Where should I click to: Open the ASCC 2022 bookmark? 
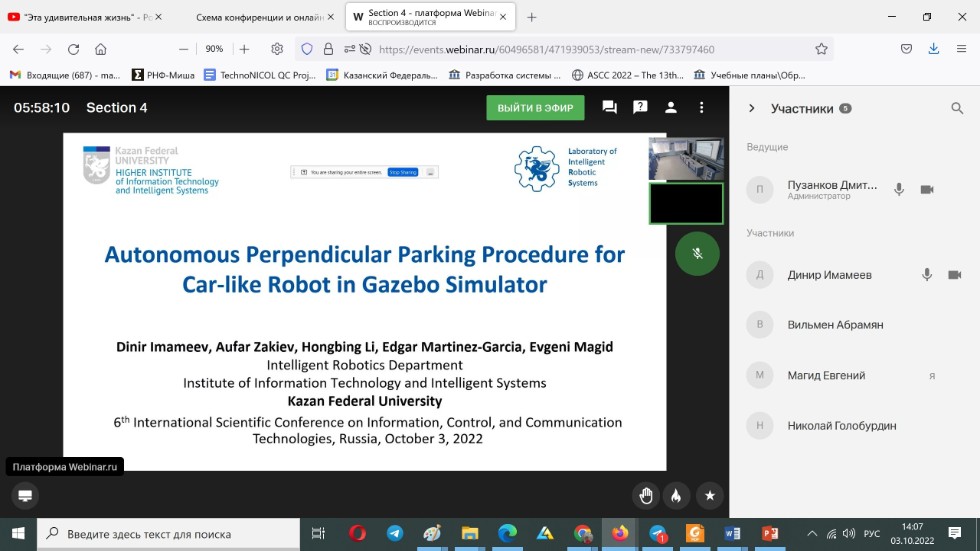click(x=627, y=75)
